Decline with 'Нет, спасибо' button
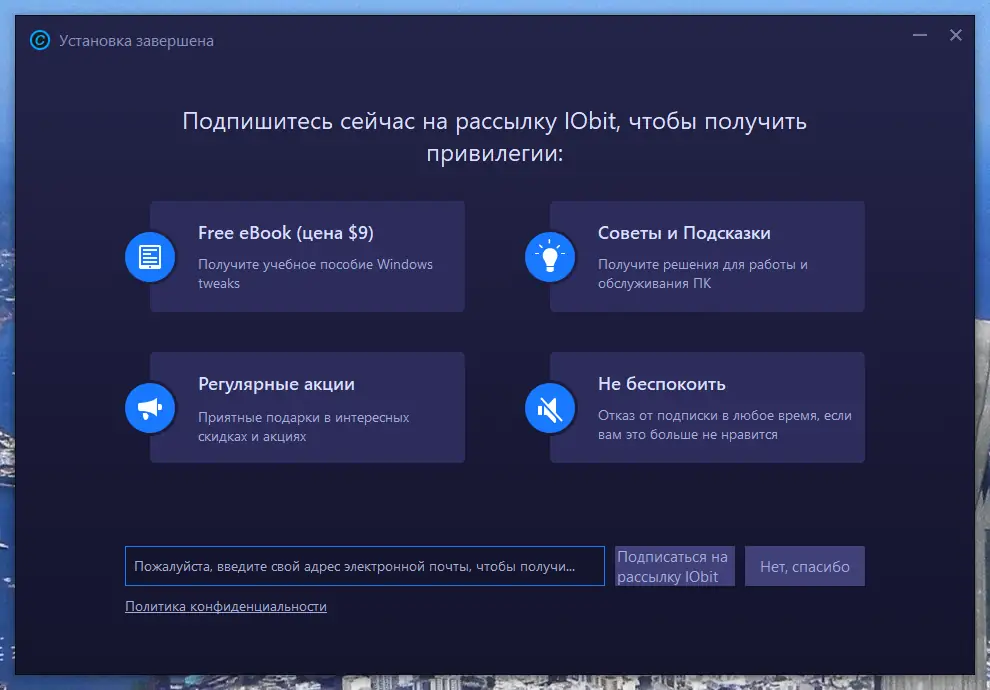The image size is (990, 690). coord(805,566)
